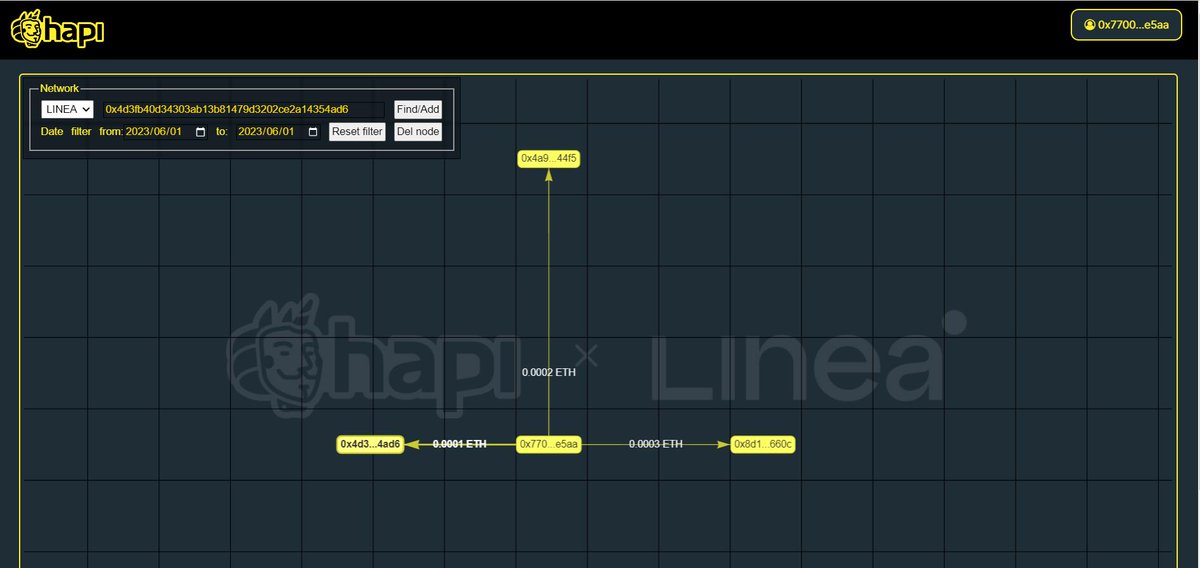Select the 0x4d3...4ad6 node
The height and width of the screenshot is (568, 1200).
[370, 444]
